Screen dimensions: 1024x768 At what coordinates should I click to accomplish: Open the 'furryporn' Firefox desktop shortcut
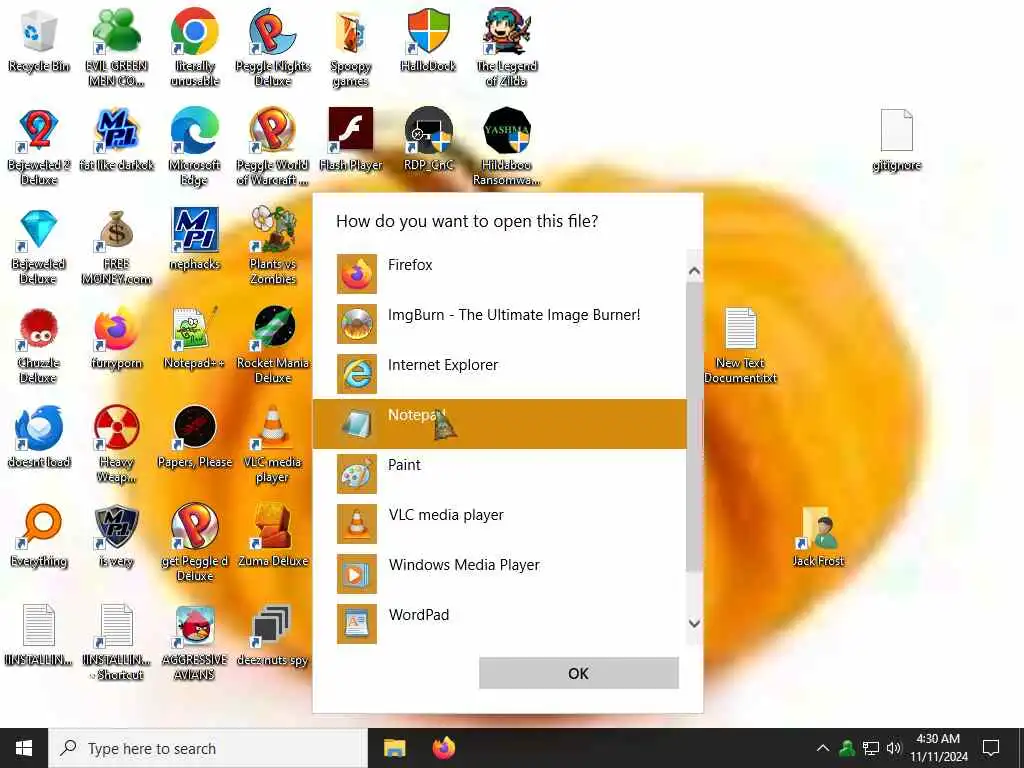[116, 338]
